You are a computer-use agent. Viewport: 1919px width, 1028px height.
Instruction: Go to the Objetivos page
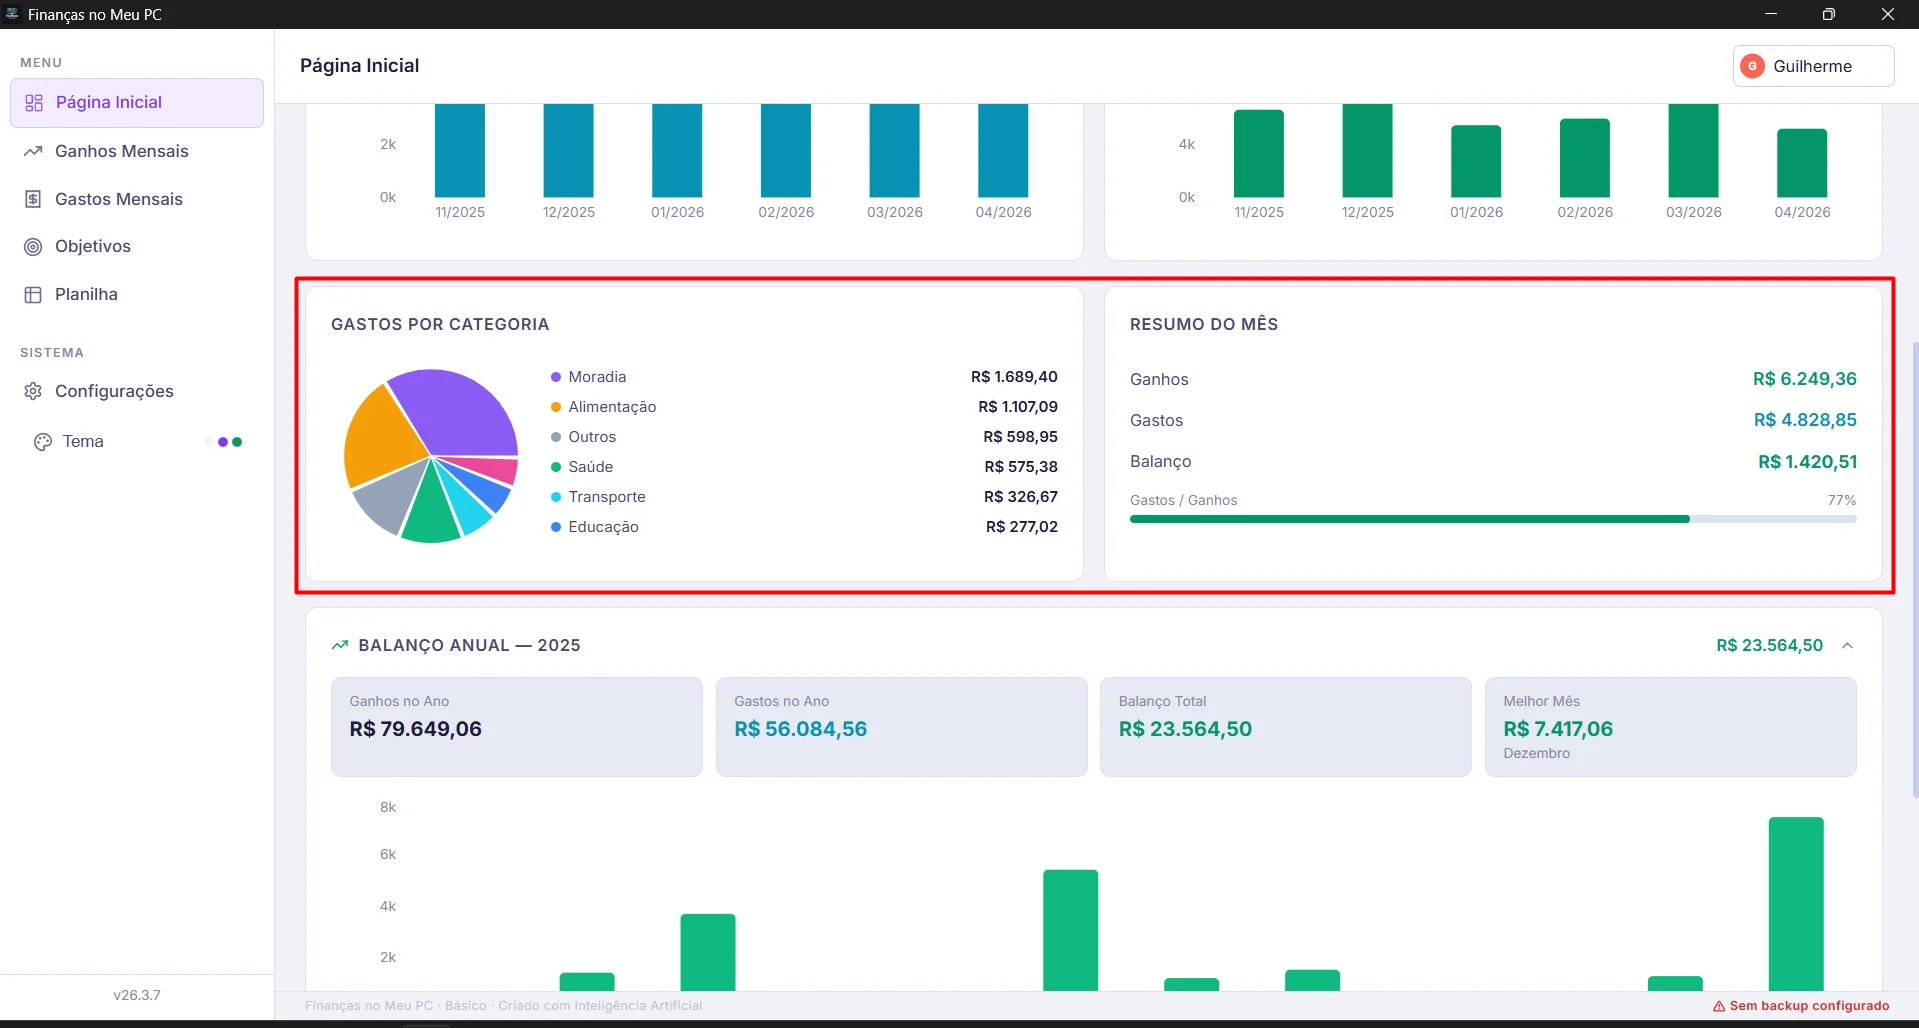click(92, 247)
